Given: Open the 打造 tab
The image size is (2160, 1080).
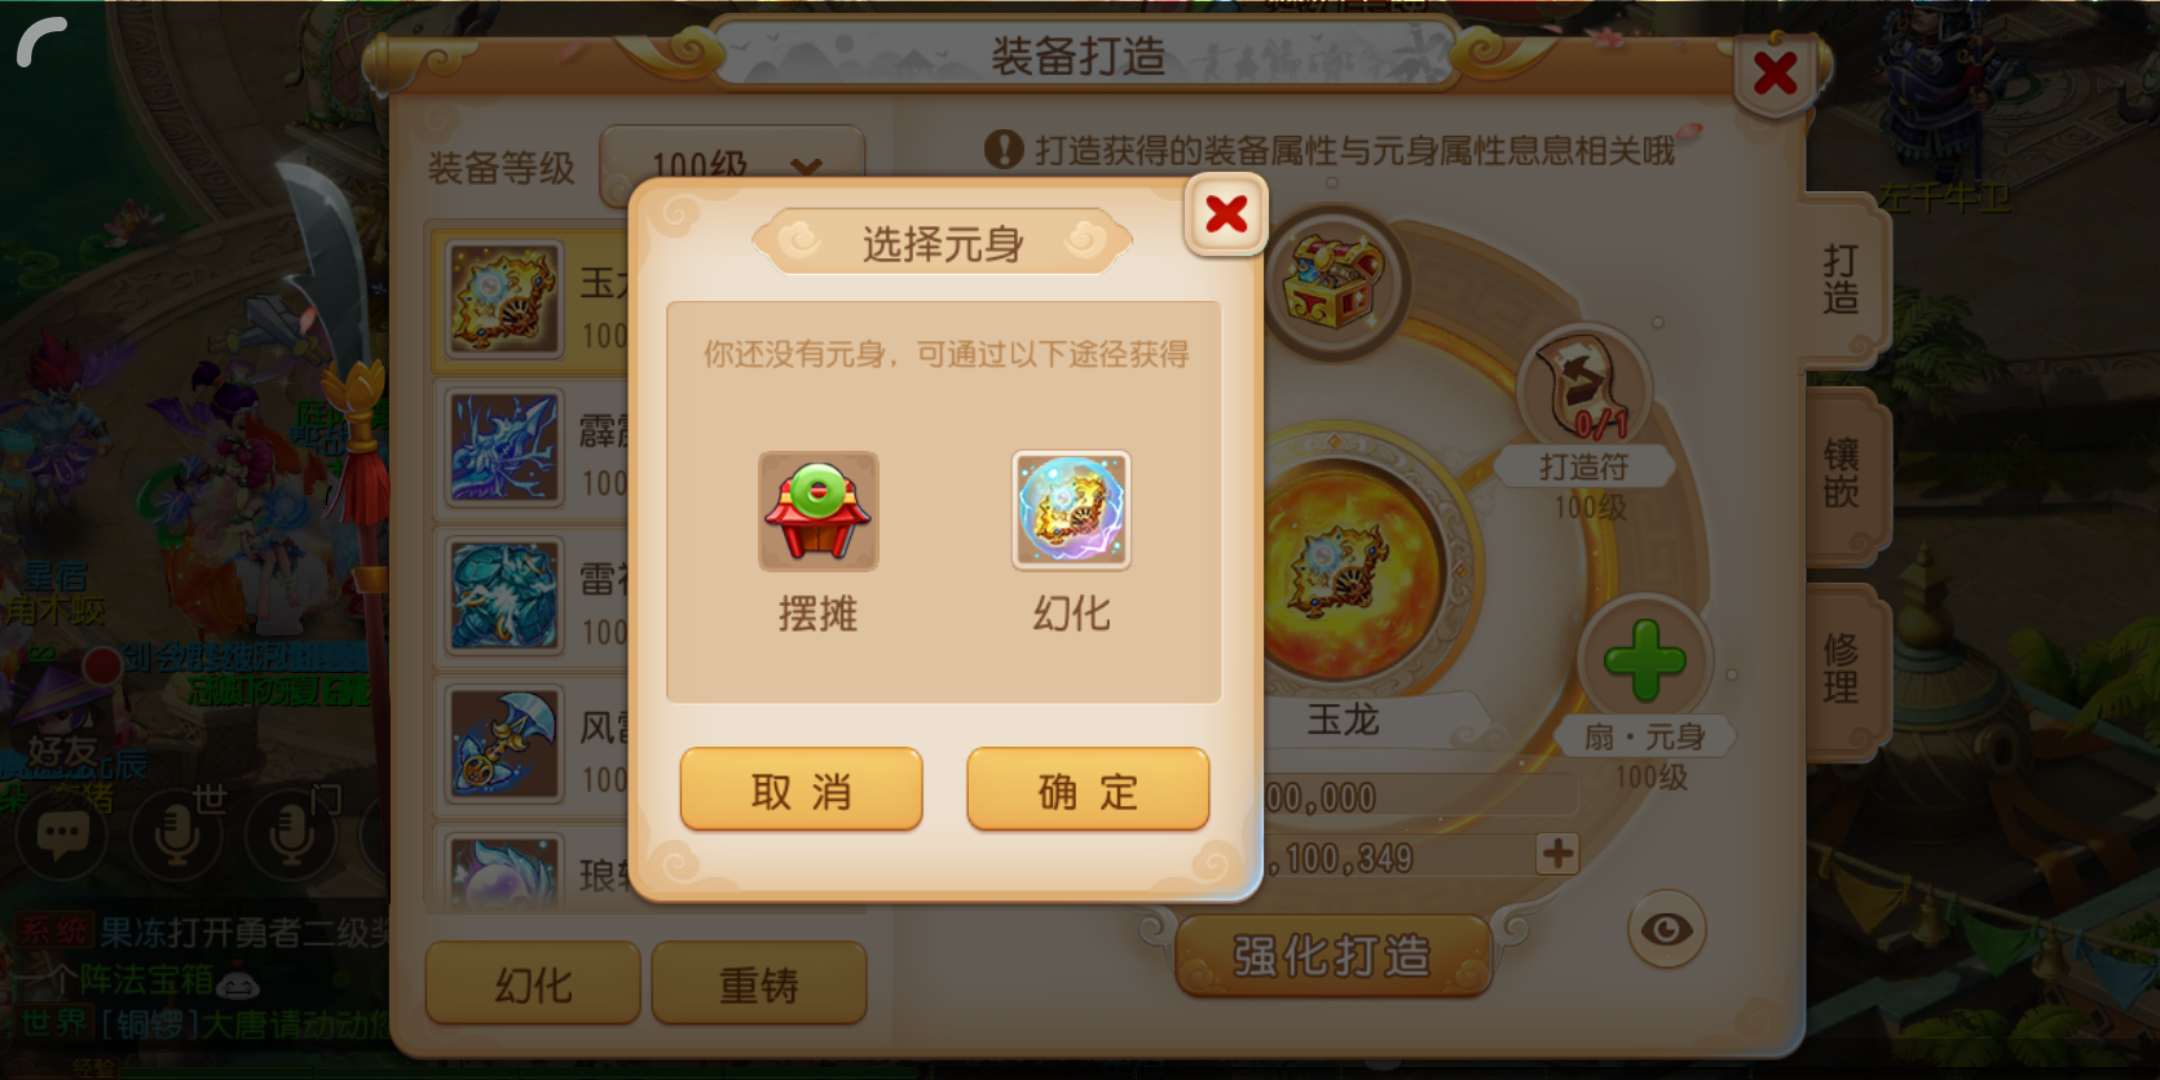Looking at the screenshot, I should (1843, 280).
